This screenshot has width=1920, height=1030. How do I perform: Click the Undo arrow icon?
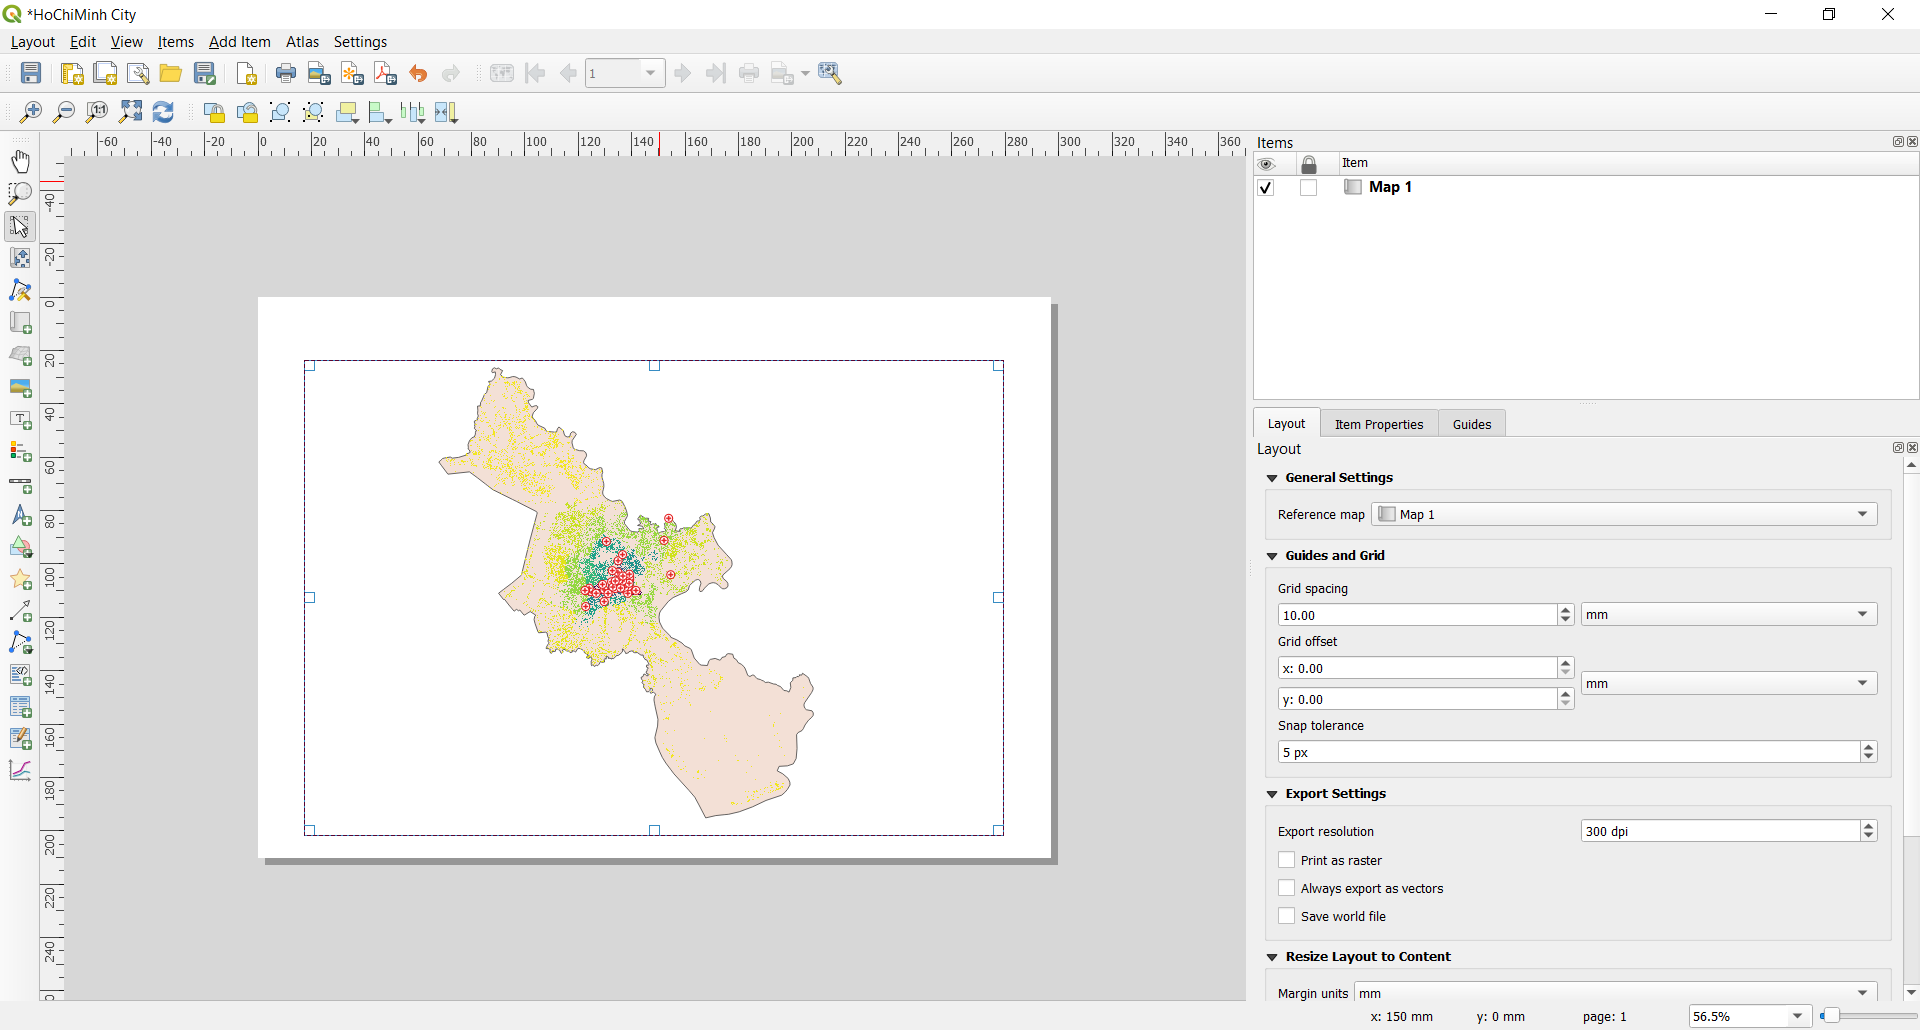pyautogui.click(x=418, y=73)
